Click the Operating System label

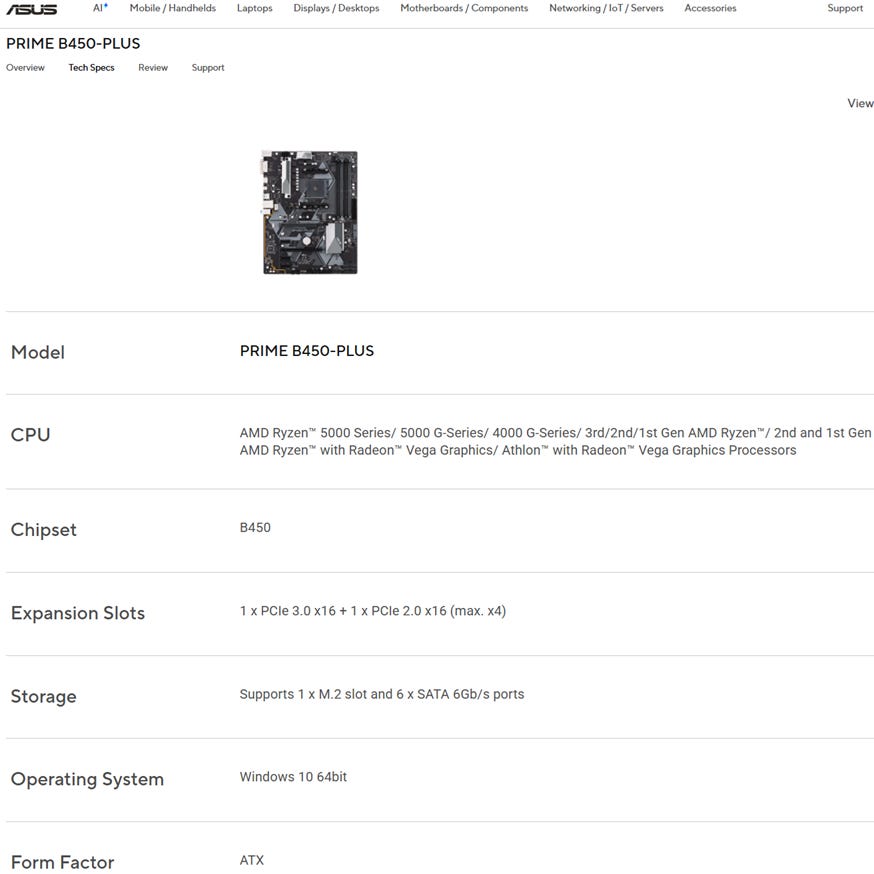point(87,779)
